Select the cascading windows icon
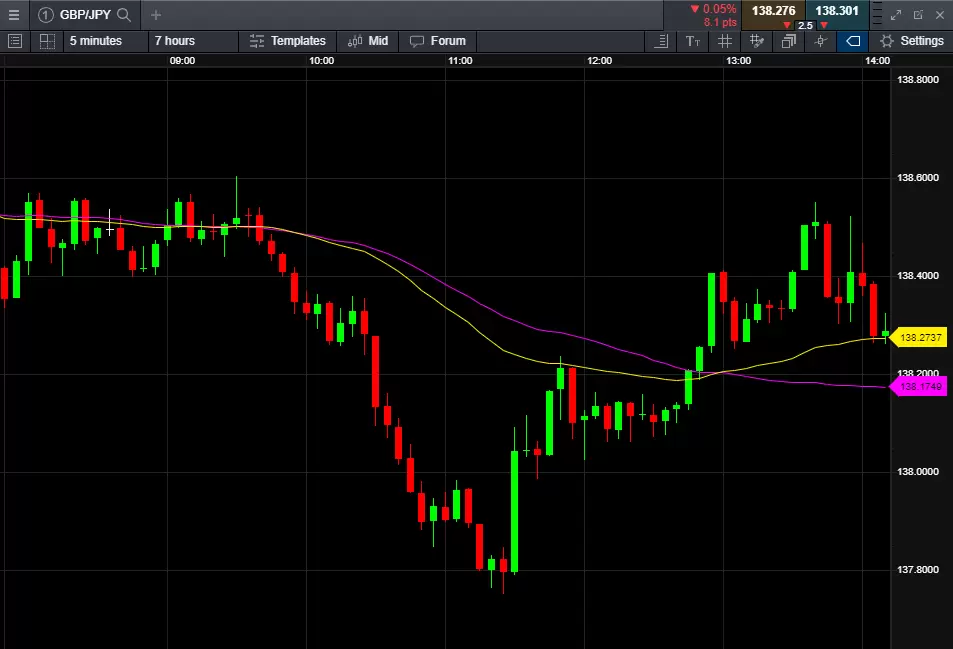Screen dimensions: 953x649 coord(788,41)
